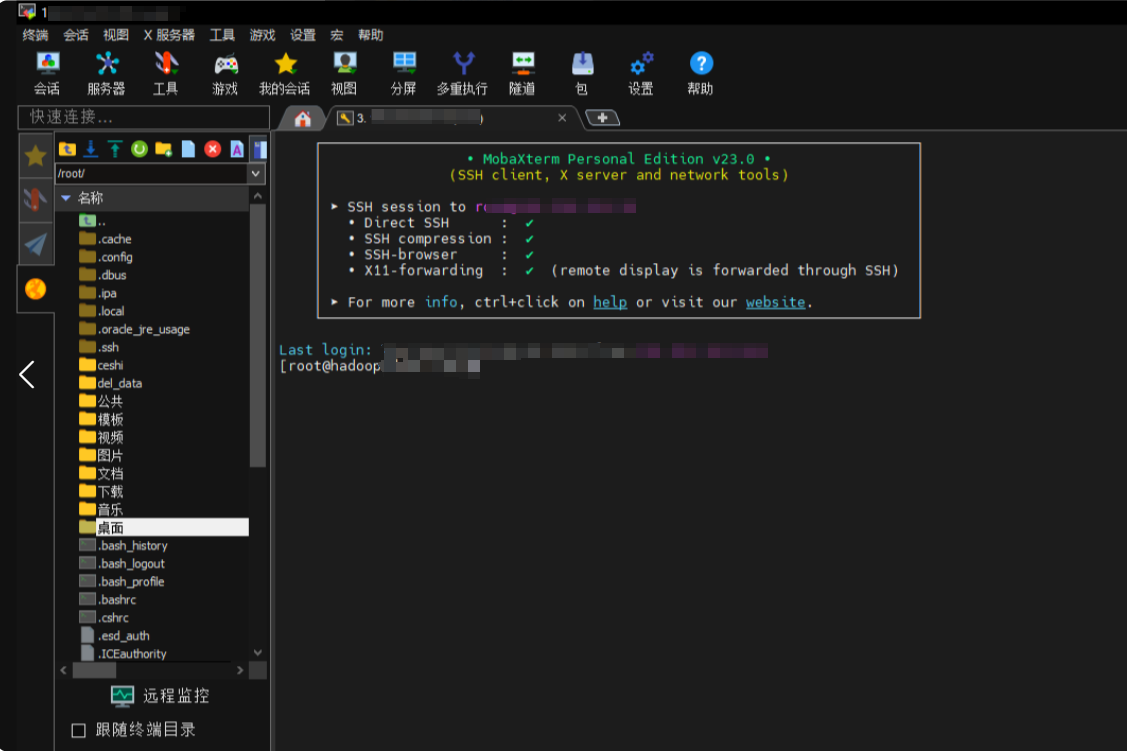Collapse the sidebar with left chevron
This screenshot has width=1127, height=751.
pyautogui.click(x=27, y=374)
